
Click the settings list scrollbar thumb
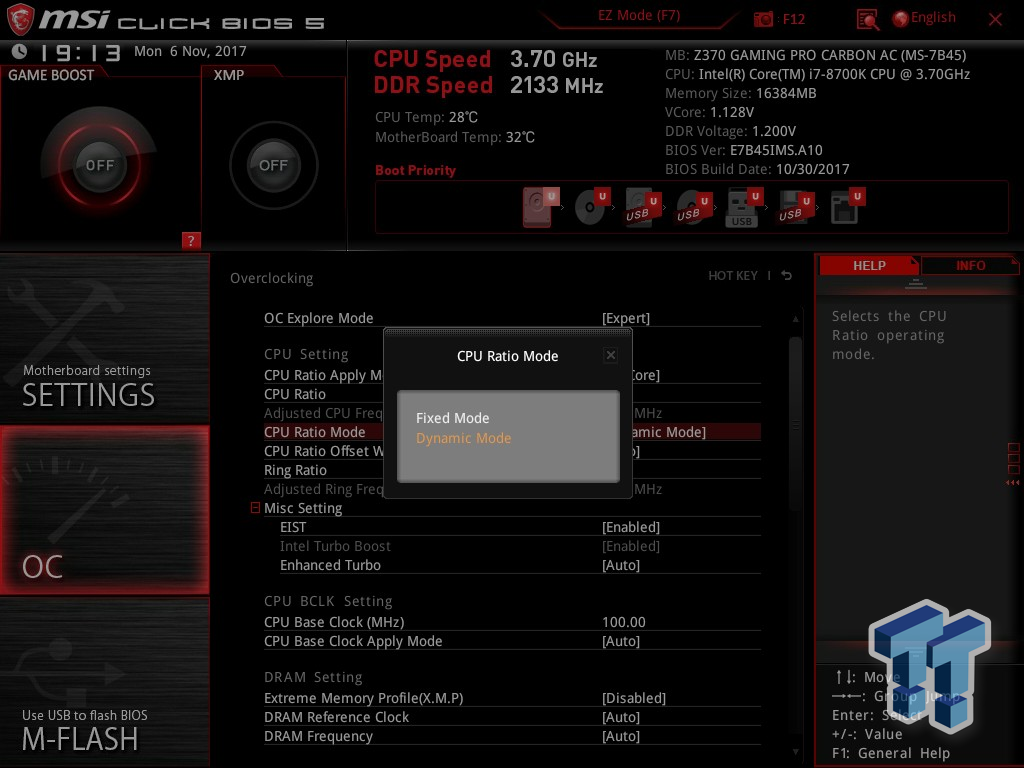(795, 424)
